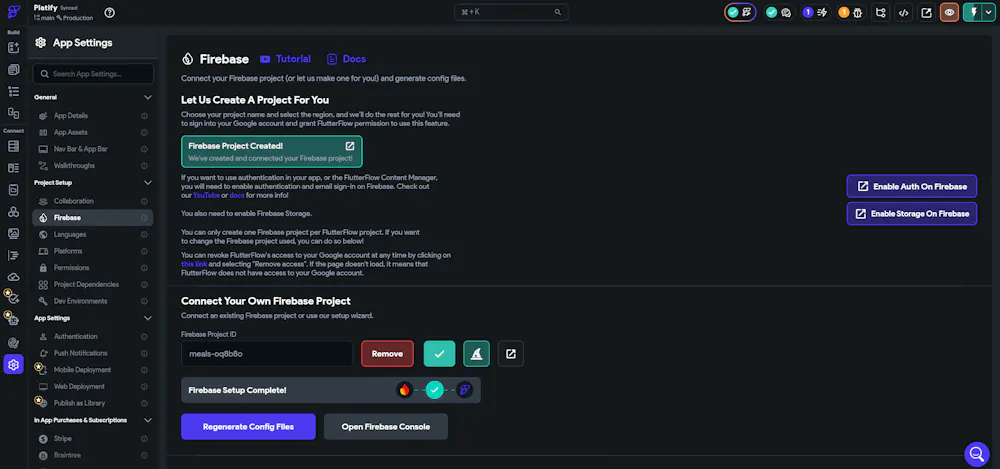The height and width of the screenshot is (469, 1000).
Task: Open the database icon under Connect
Action: point(13,146)
